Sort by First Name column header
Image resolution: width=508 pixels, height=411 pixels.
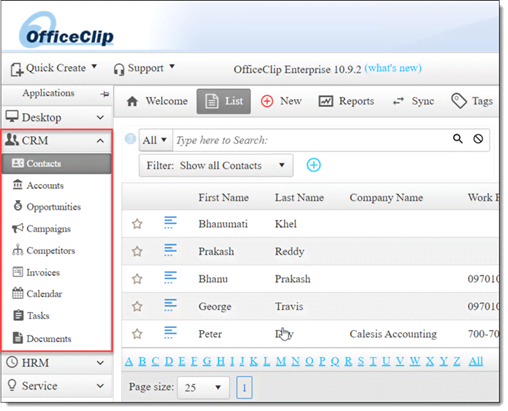(224, 197)
